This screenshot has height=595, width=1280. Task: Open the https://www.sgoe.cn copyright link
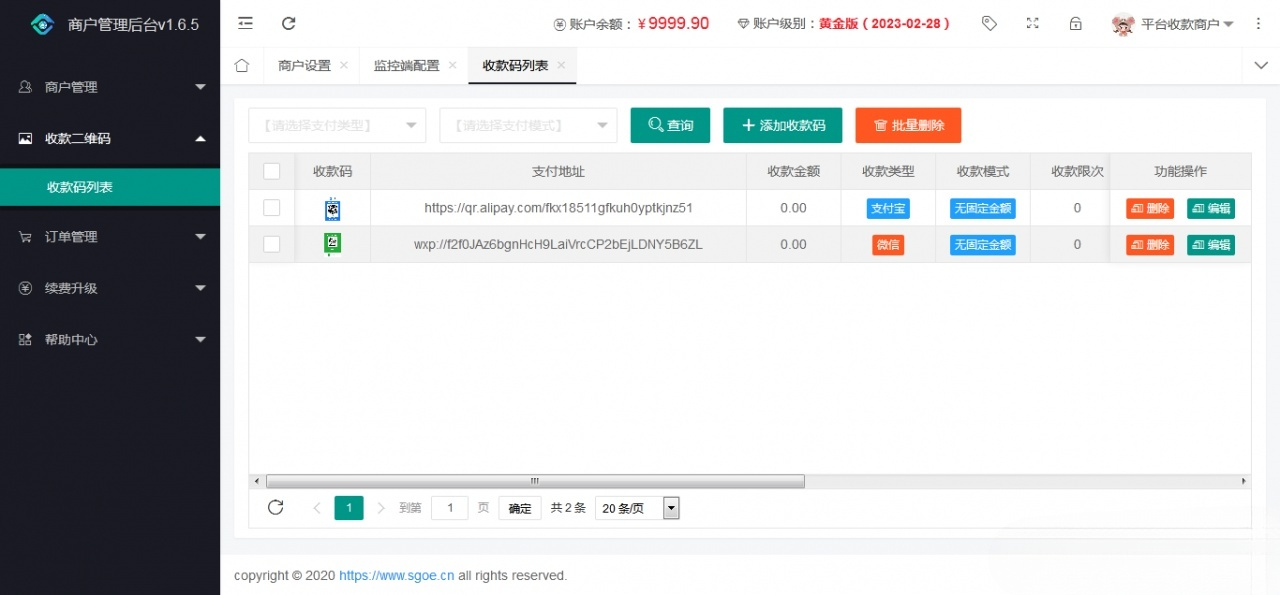coord(395,575)
